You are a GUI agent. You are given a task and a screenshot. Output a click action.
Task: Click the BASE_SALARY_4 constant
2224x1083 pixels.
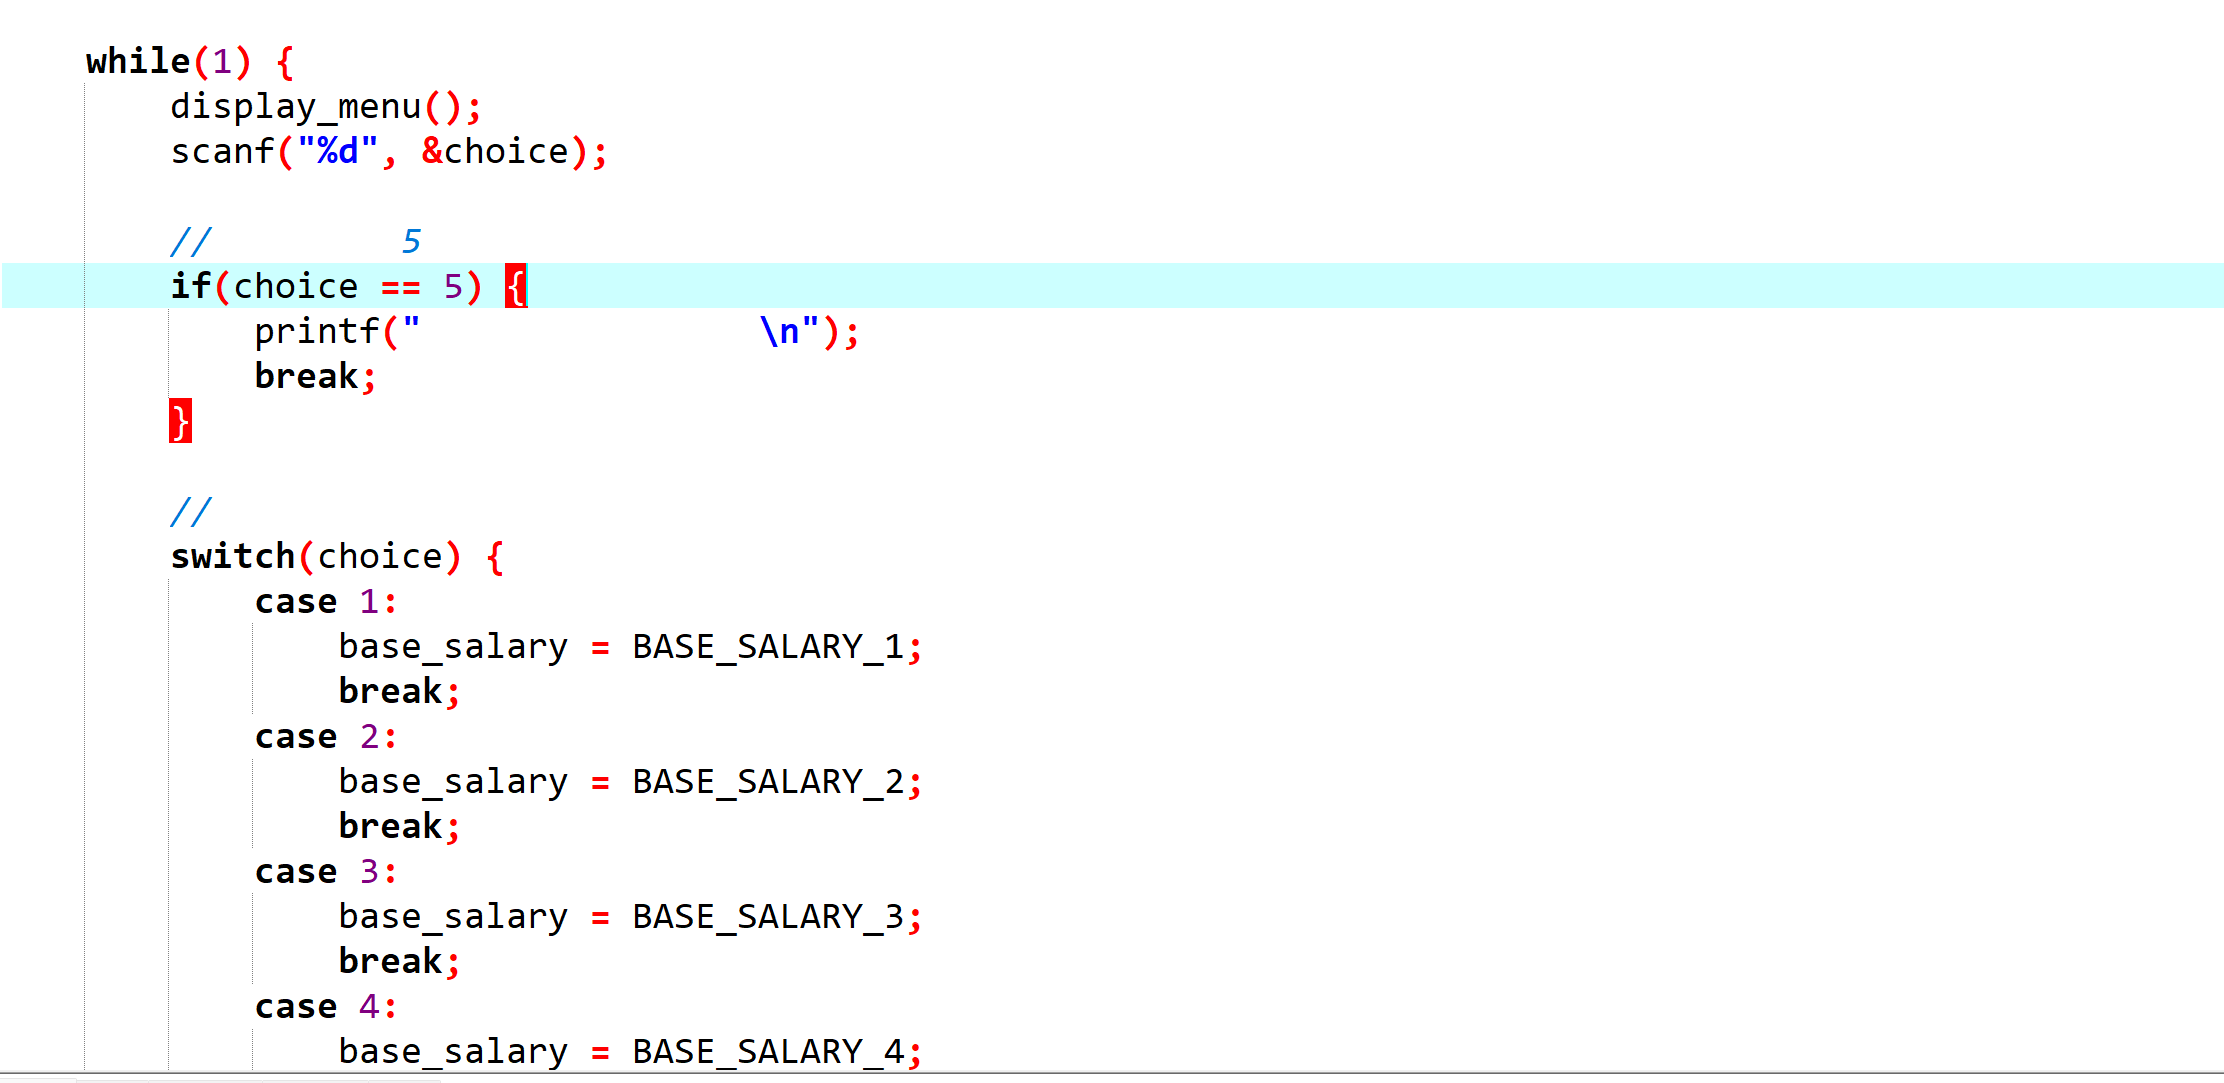767,1052
